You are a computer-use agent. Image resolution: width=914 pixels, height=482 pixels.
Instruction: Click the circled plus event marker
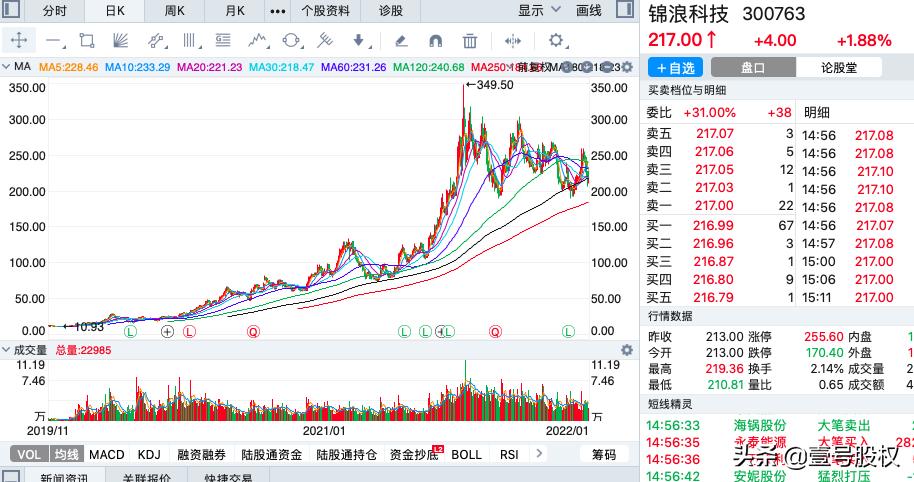coord(167,332)
